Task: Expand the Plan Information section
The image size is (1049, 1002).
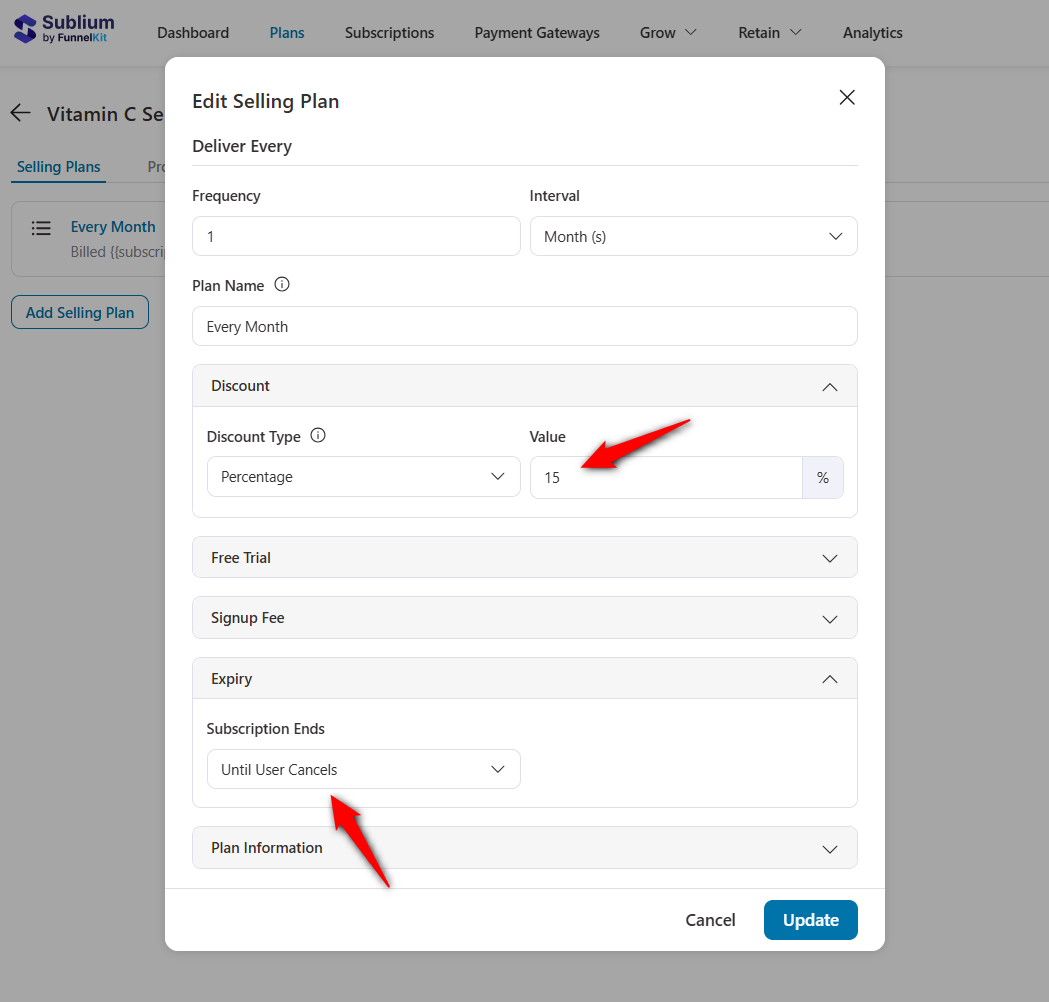Action: point(829,847)
